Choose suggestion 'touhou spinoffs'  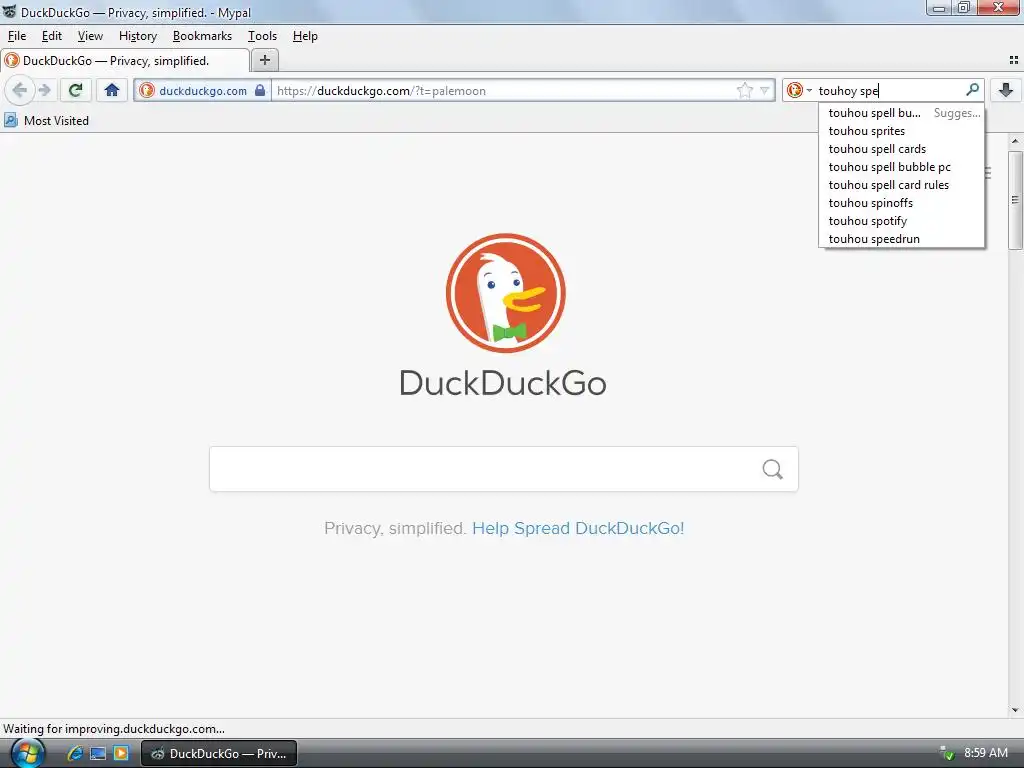(x=902, y=202)
